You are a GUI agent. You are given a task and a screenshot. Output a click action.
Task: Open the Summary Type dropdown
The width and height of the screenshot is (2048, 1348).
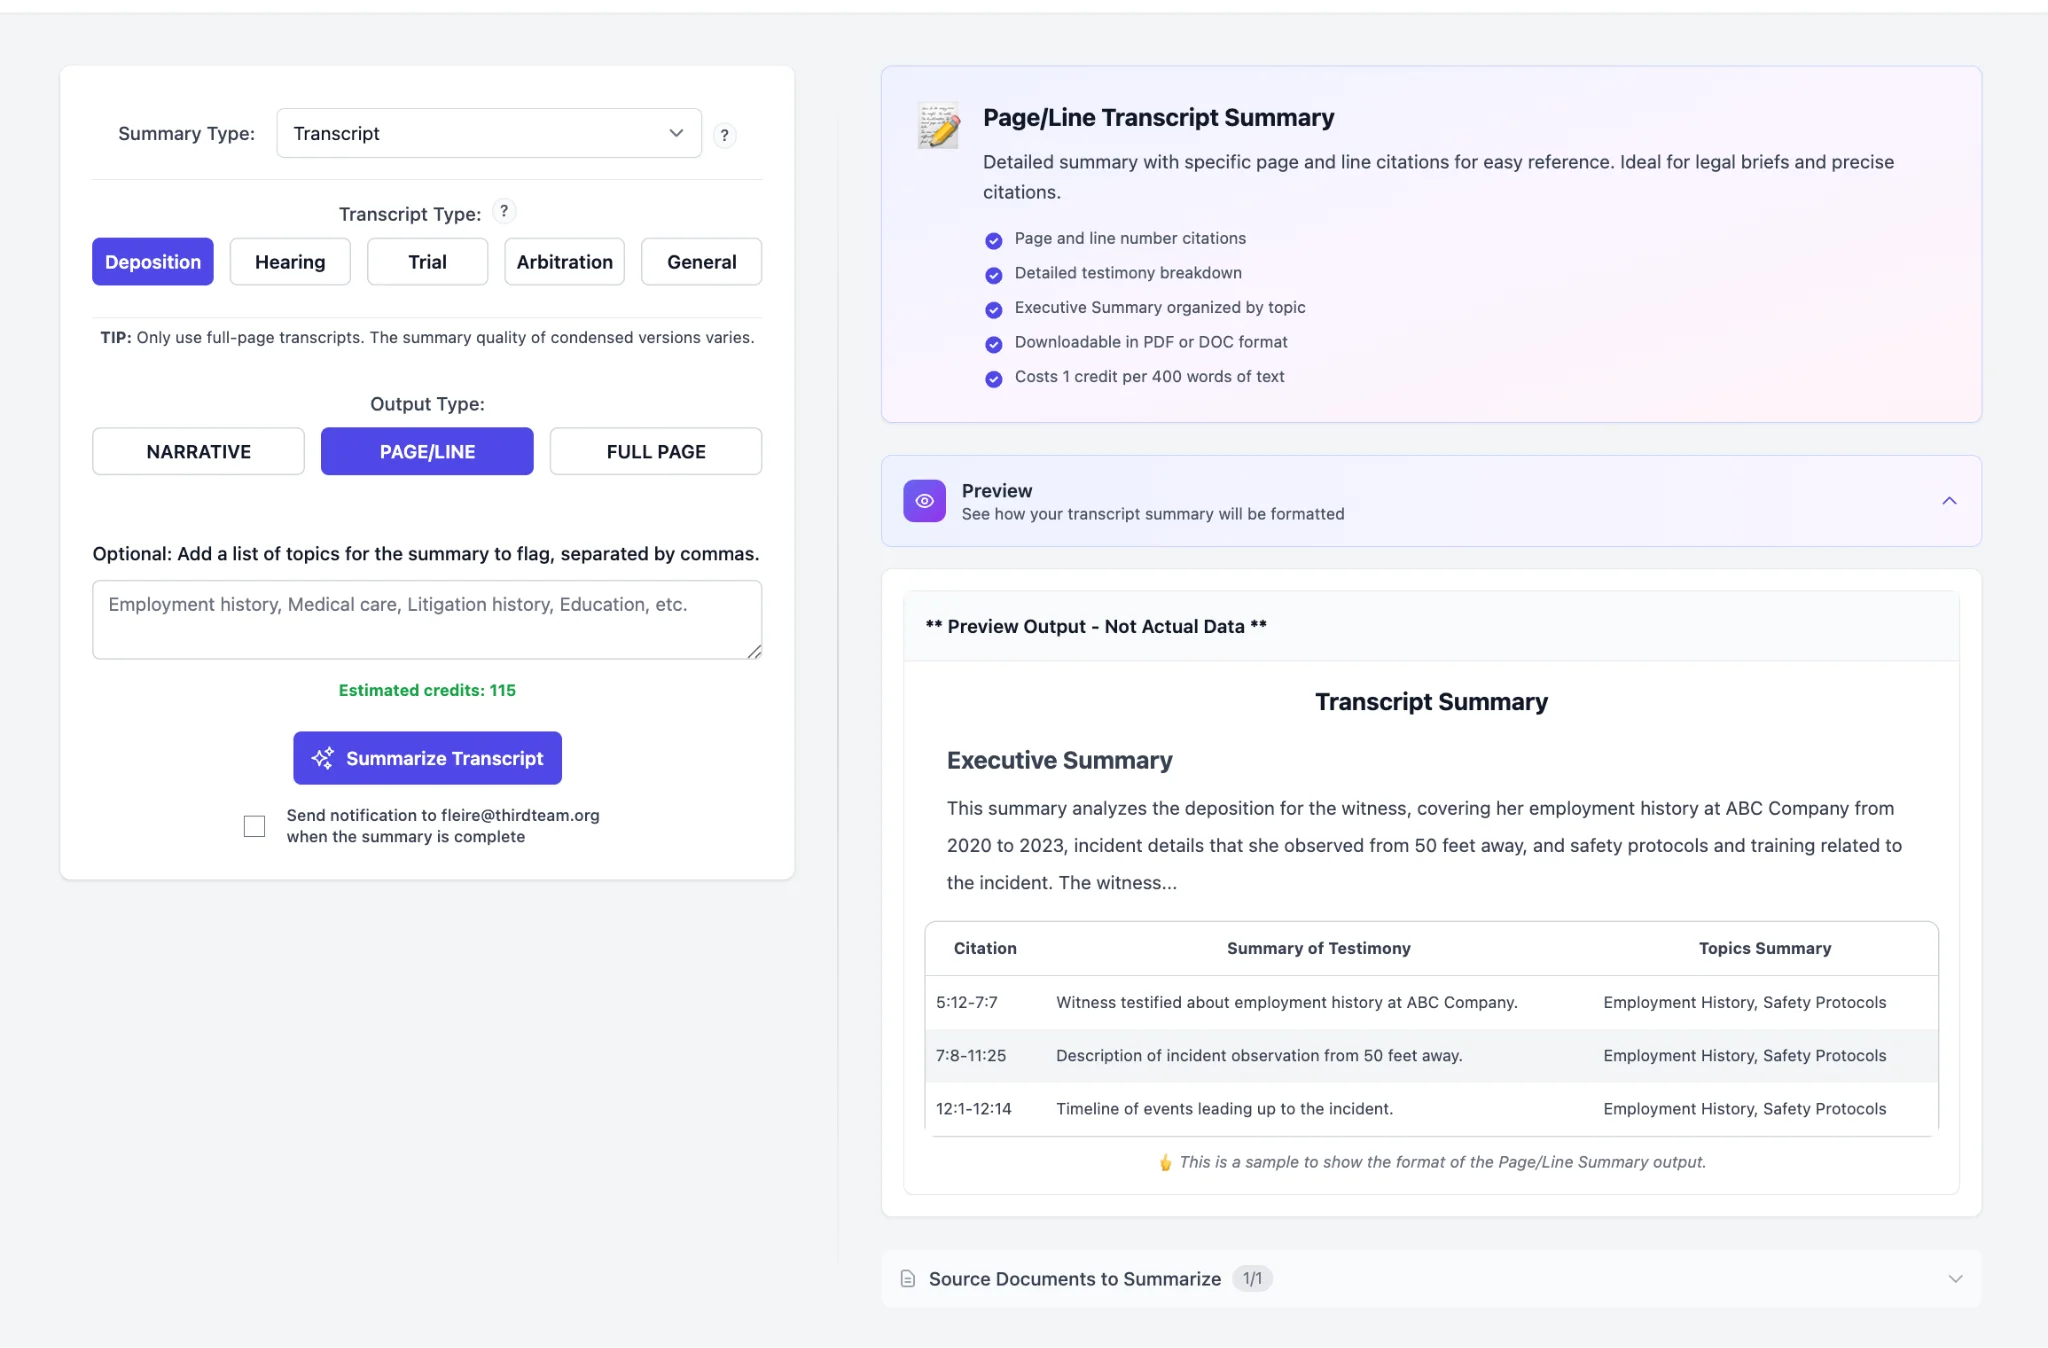click(x=488, y=134)
